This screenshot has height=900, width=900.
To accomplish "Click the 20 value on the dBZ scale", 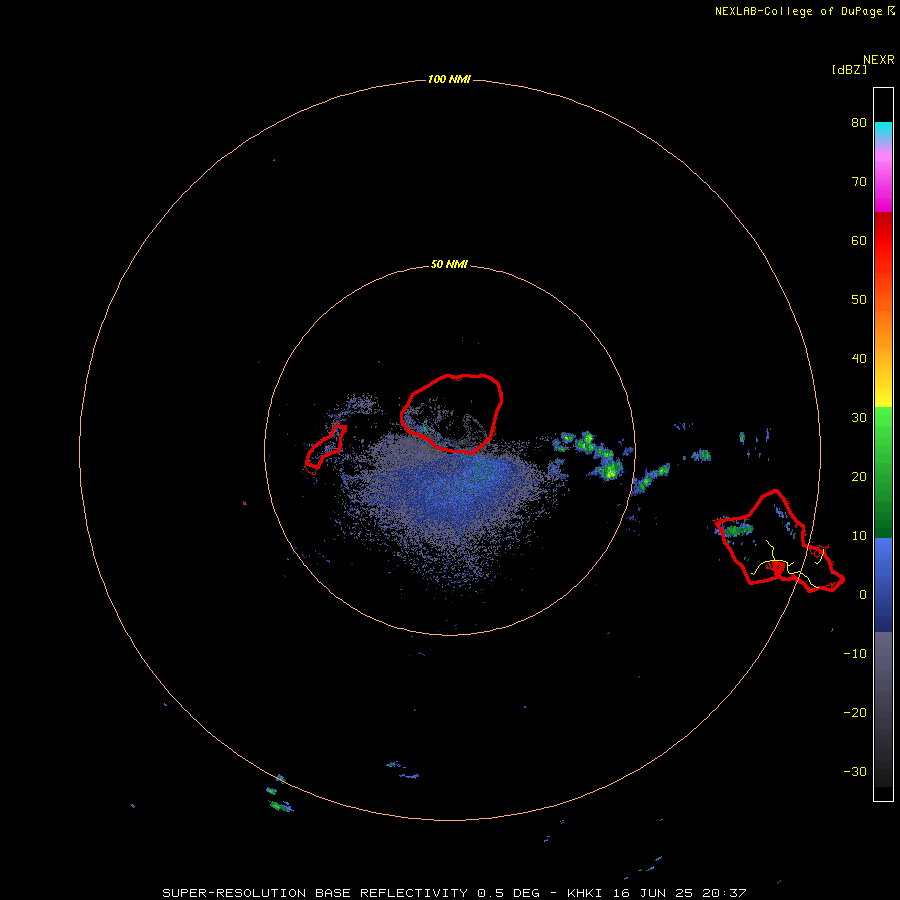I will [x=859, y=477].
